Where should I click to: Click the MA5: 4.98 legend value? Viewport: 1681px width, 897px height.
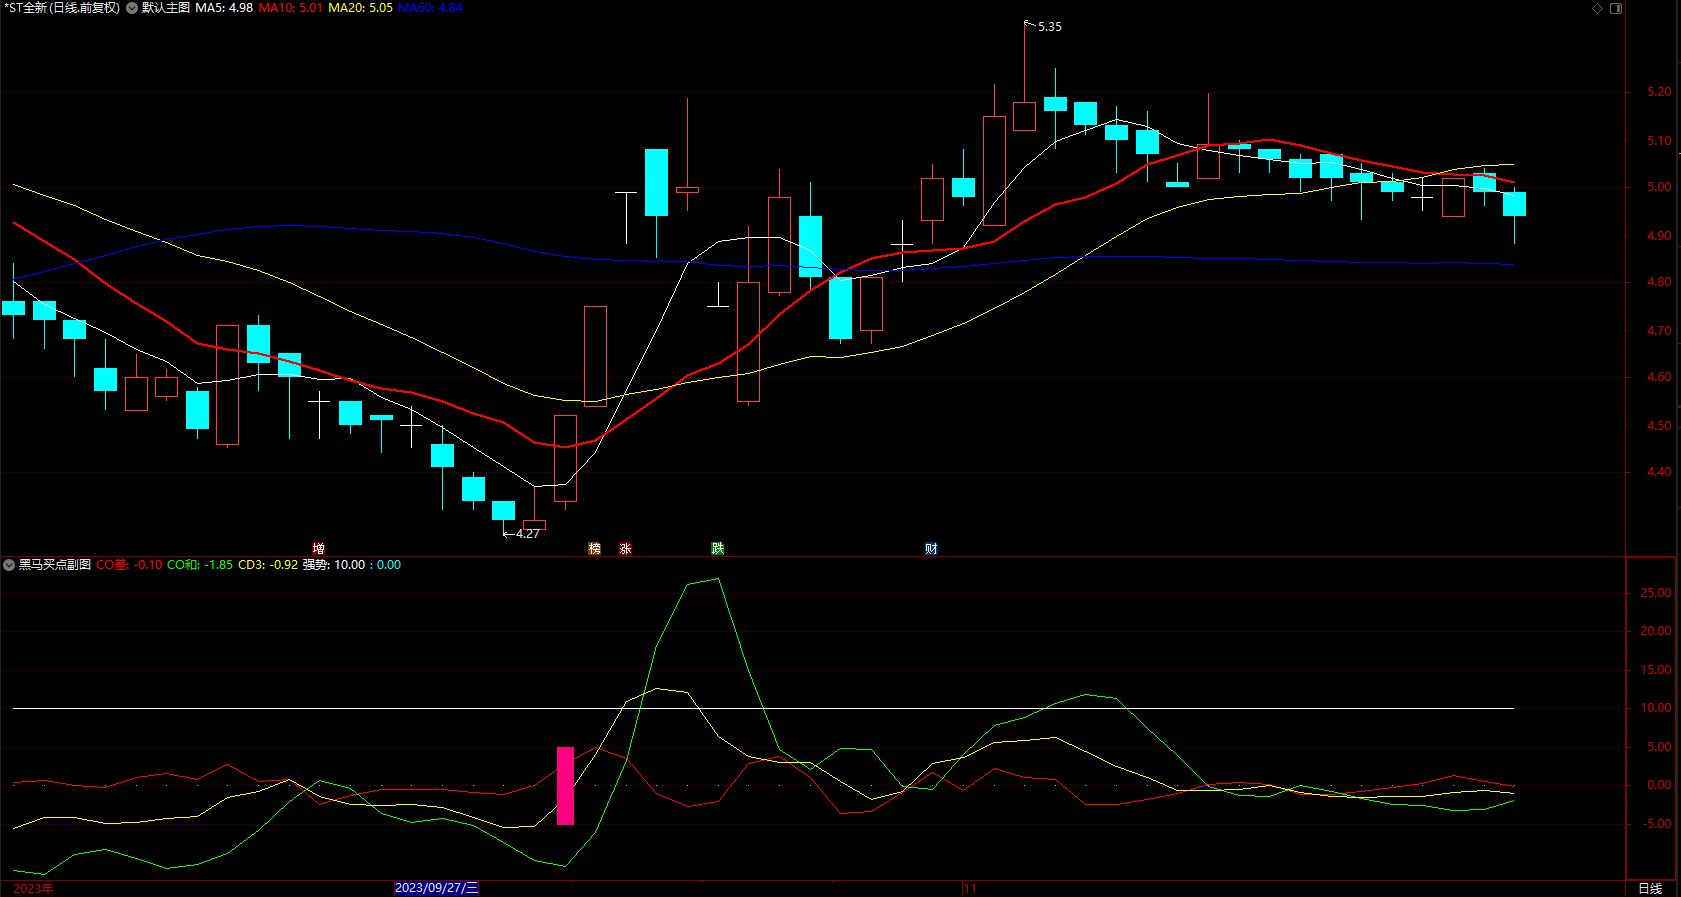(224, 8)
